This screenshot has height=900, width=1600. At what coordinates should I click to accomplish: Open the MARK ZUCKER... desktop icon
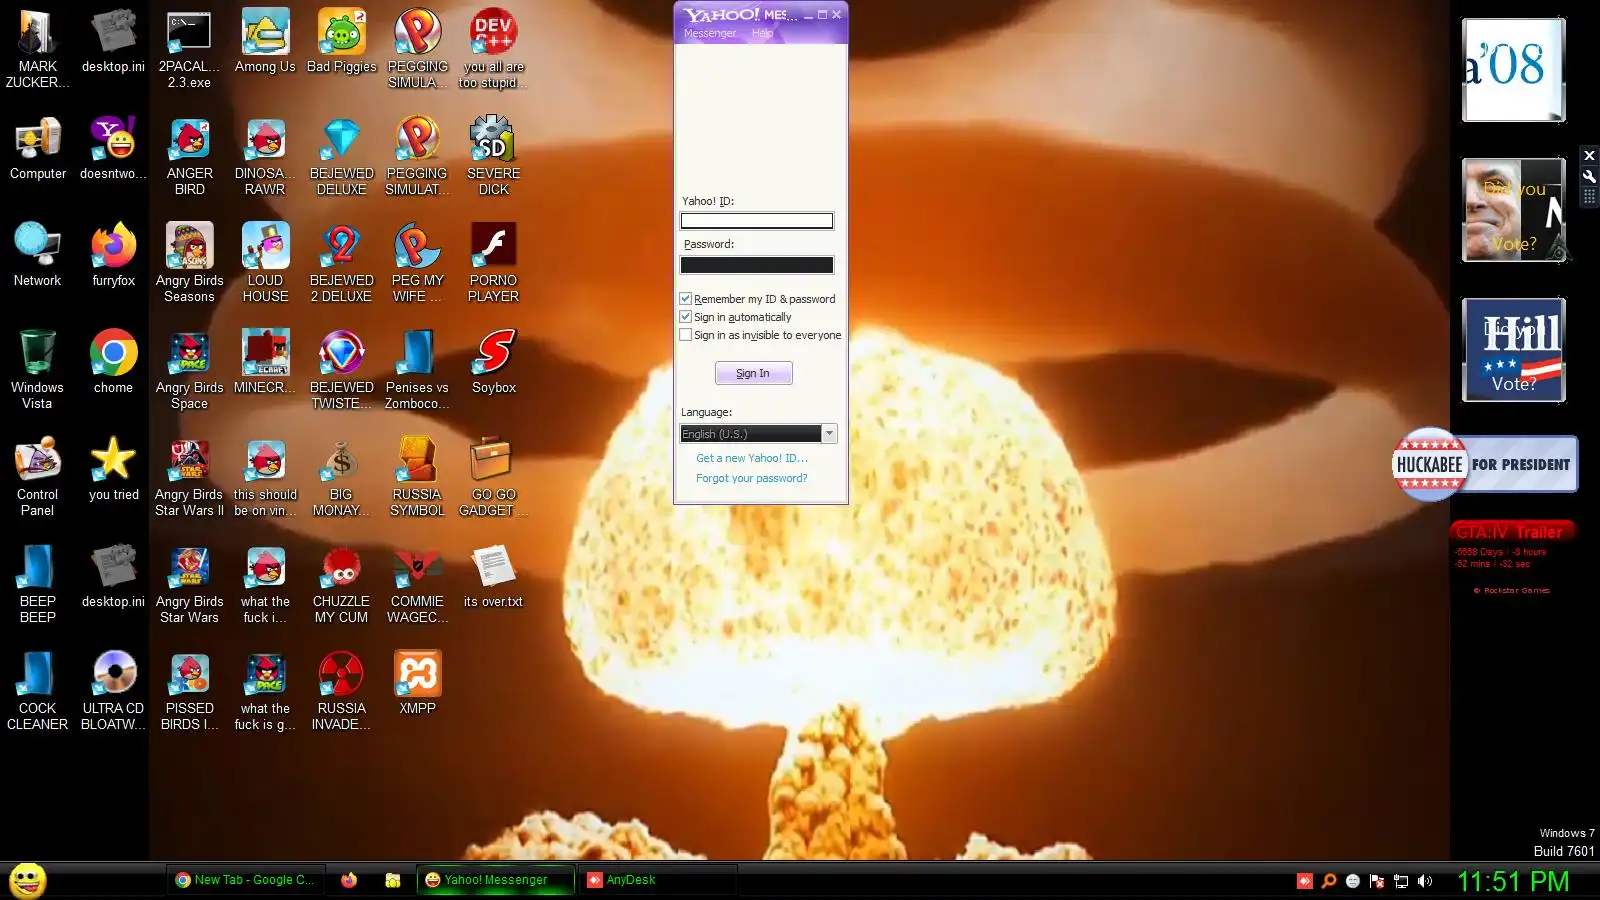(37, 48)
